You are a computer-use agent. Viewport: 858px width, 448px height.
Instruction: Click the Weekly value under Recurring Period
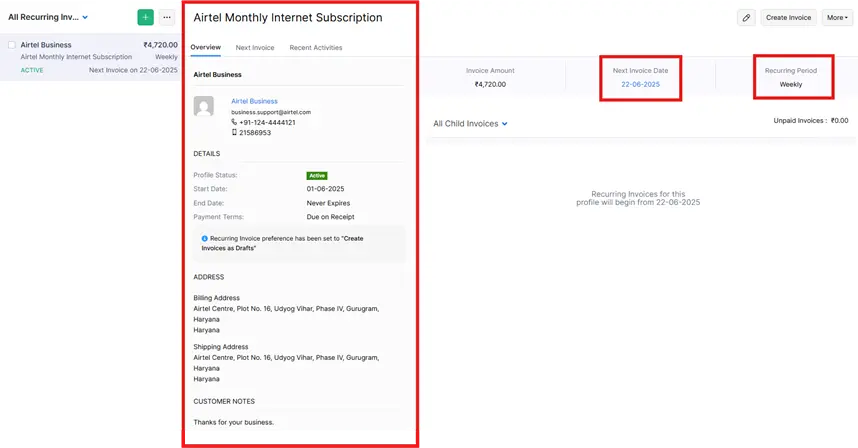tap(791, 84)
